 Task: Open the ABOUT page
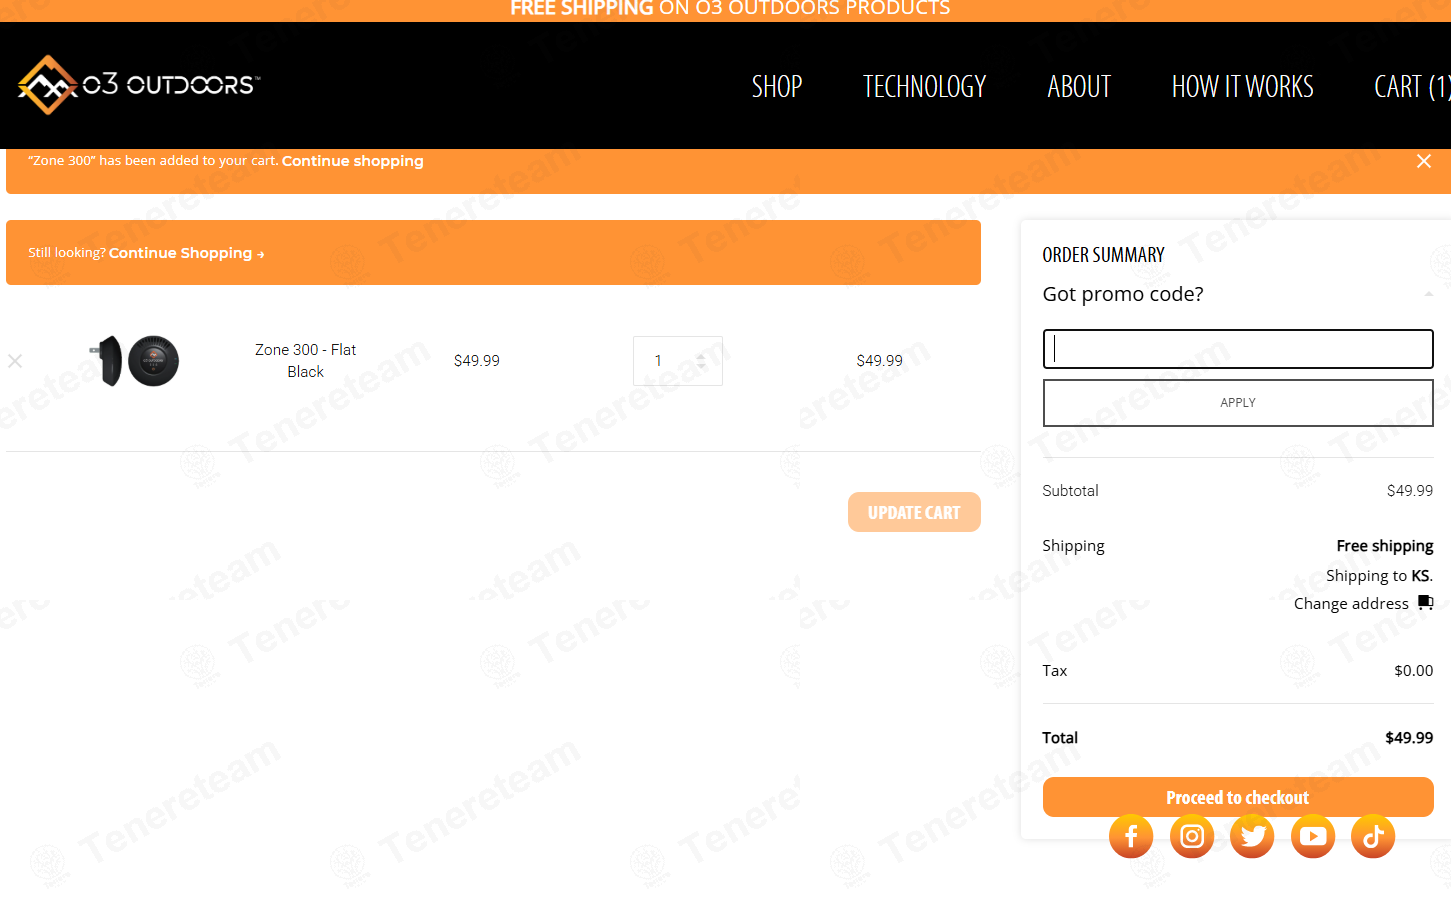click(x=1079, y=87)
